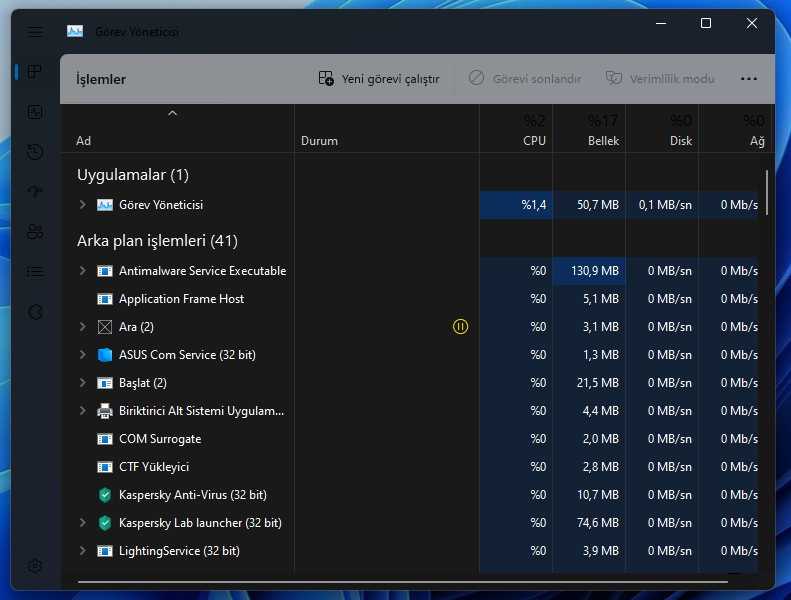Expand Biriktirici Alt Sistemi Uygulaması row
Image resolution: width=791 pixels, height=600 pixels.
click(82, 411)
